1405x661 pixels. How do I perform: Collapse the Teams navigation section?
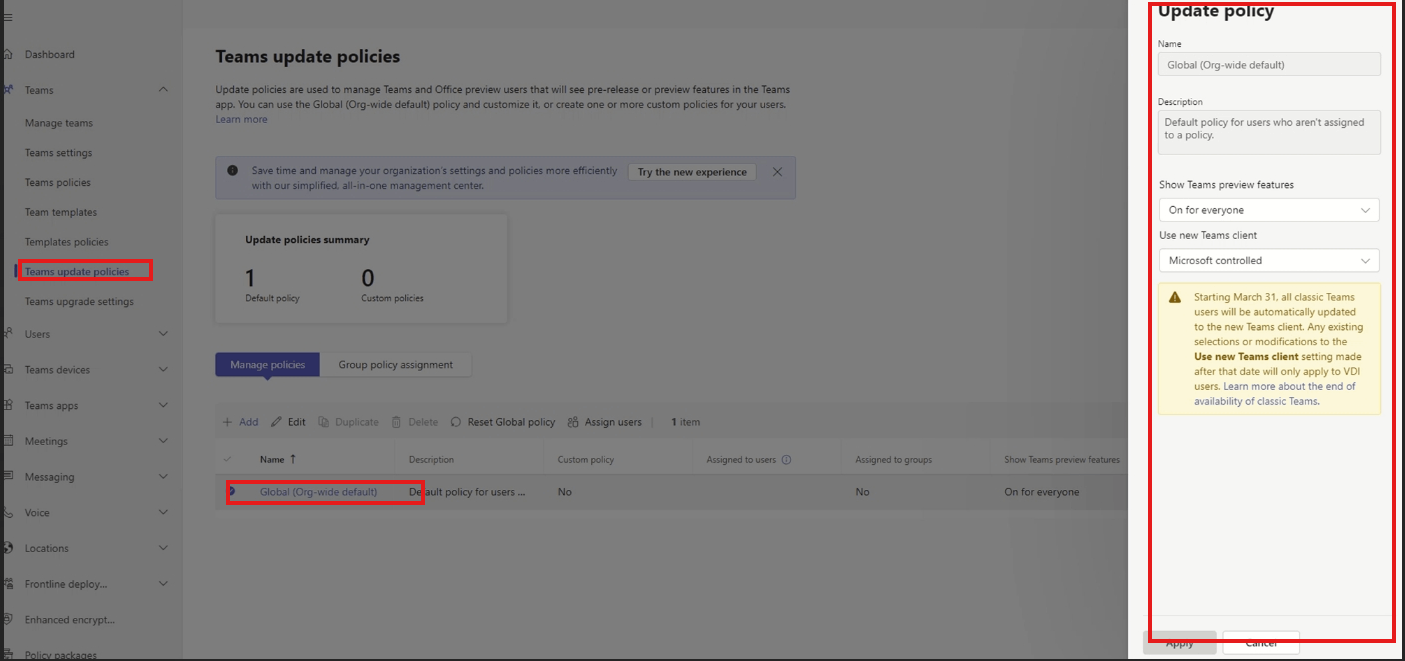(163, 90)
